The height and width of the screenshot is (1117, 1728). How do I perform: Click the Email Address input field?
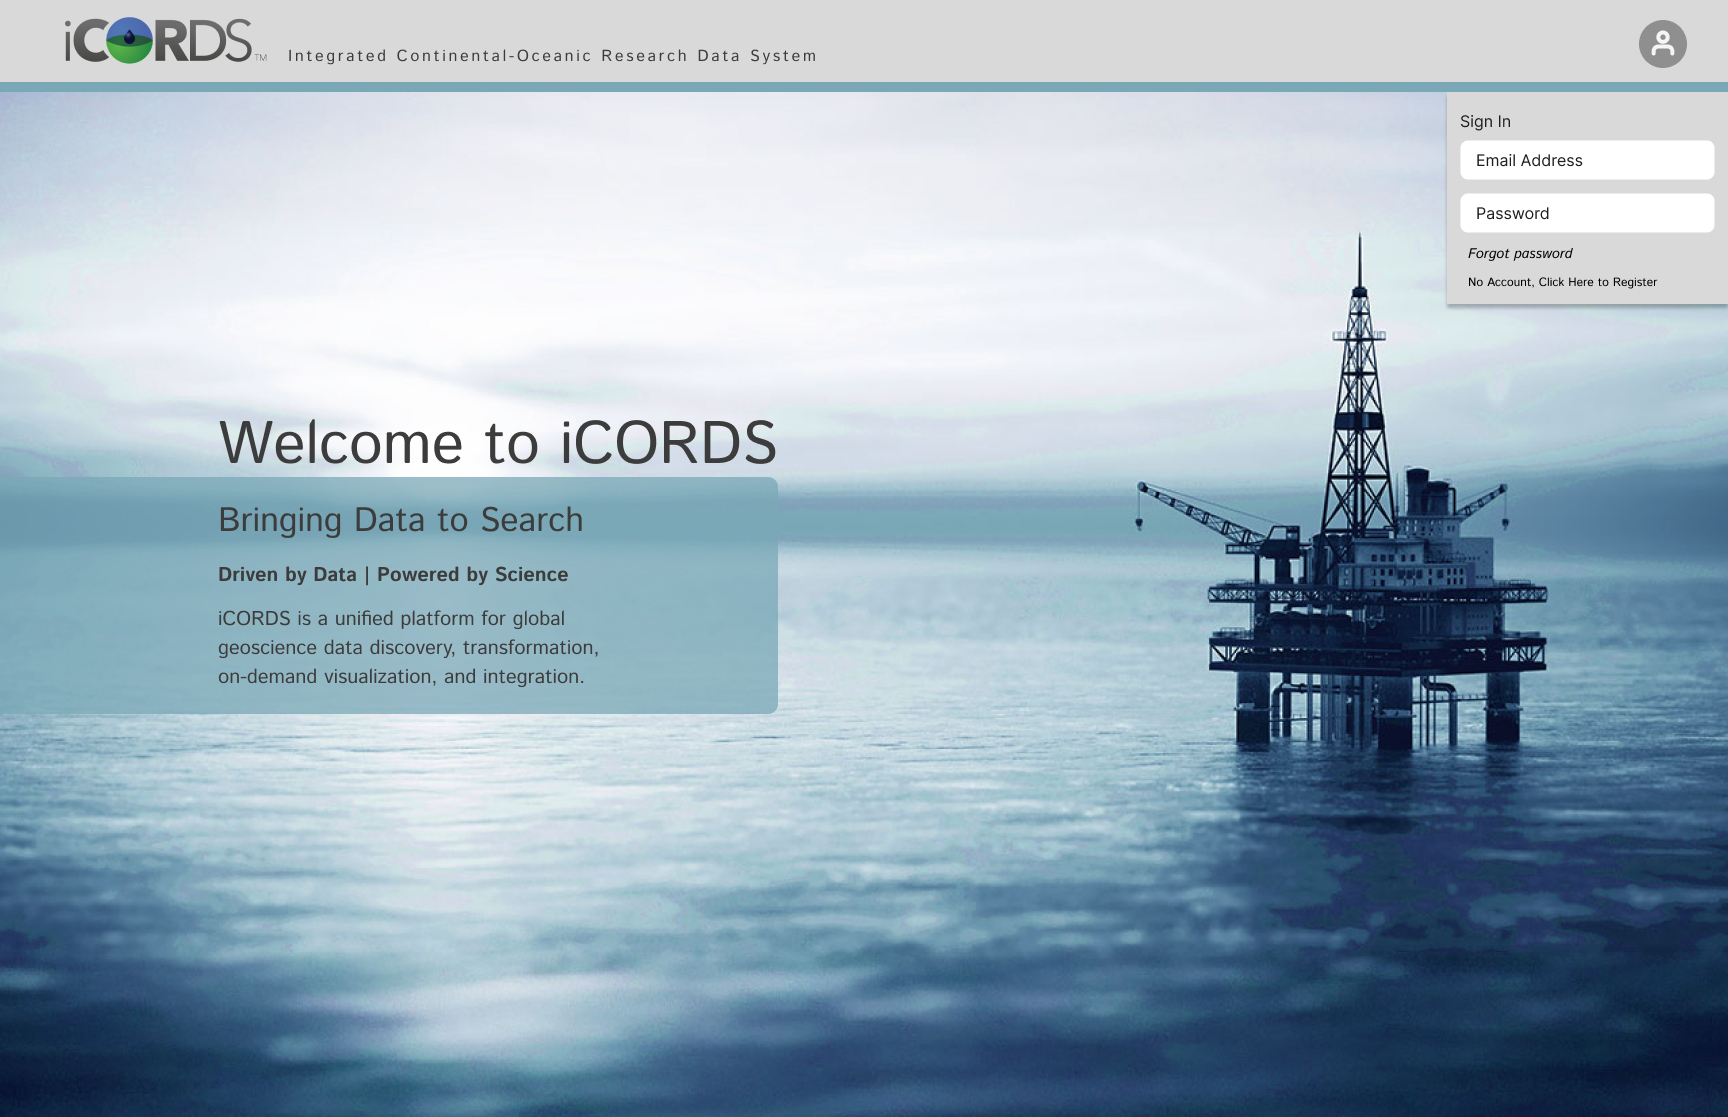(1587, 160)
